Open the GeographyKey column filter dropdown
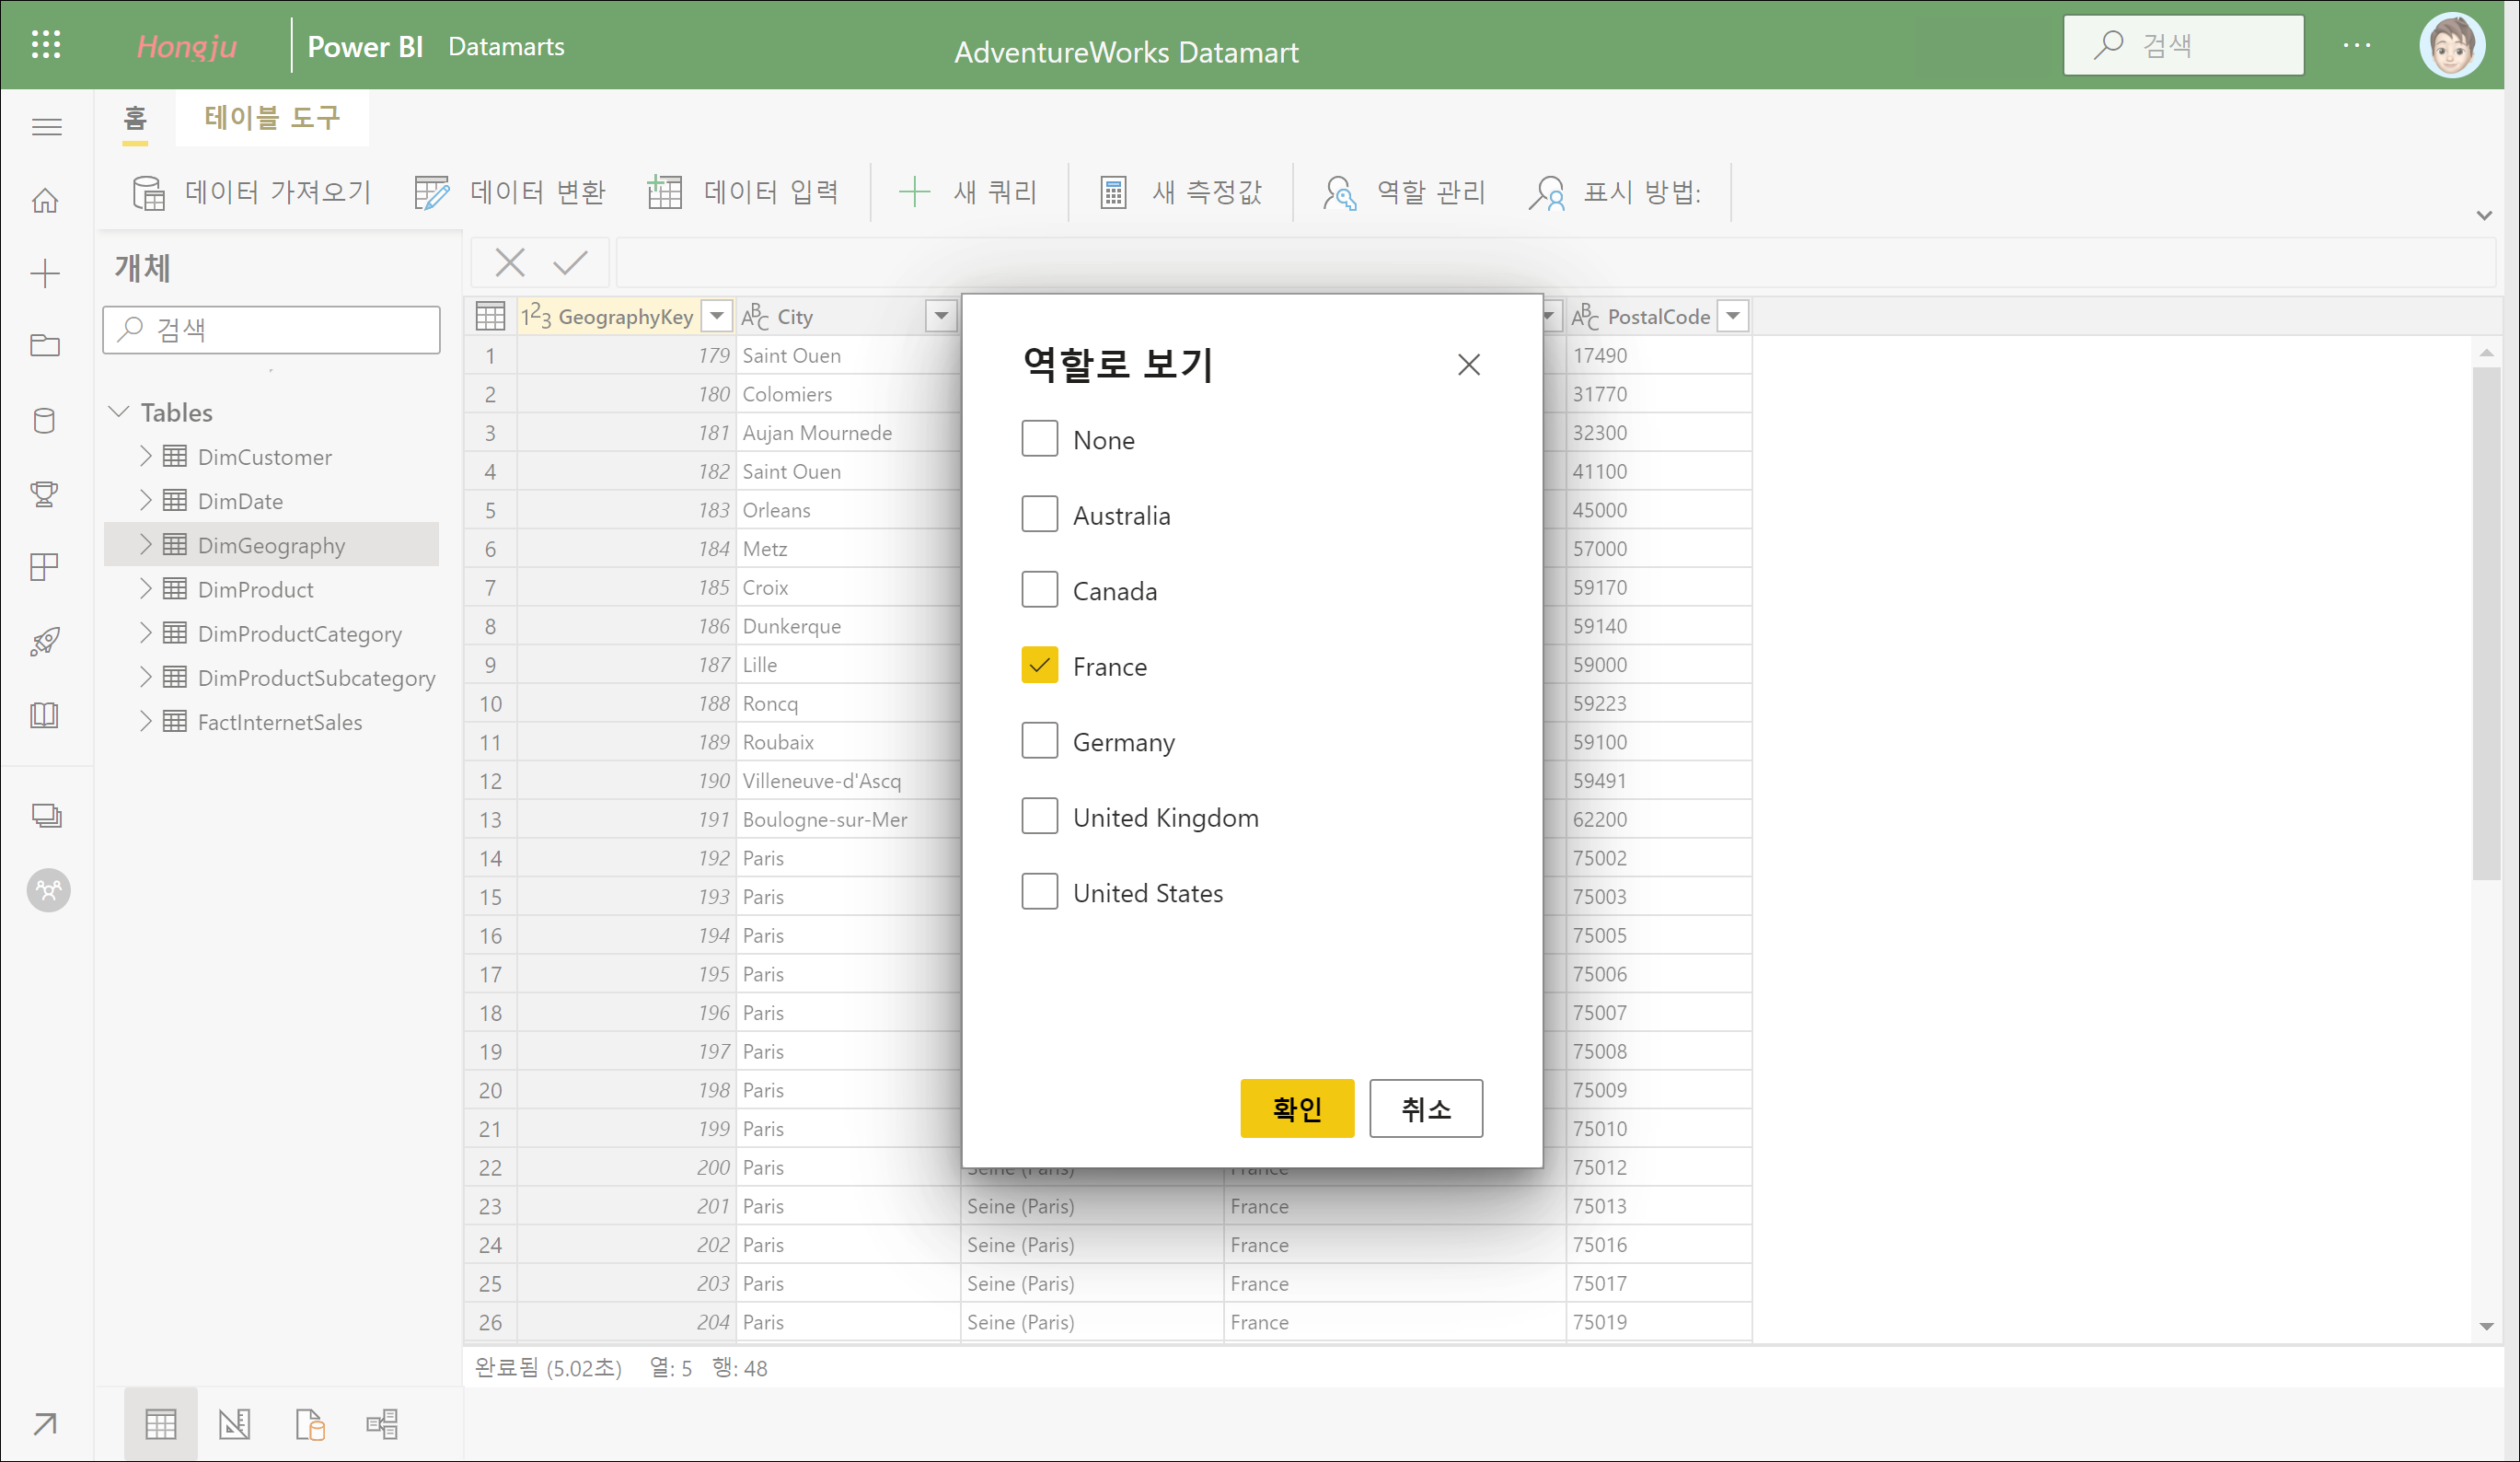Image resolution: width=2520 pixels, height=1462 pixels. click(716, 316)
